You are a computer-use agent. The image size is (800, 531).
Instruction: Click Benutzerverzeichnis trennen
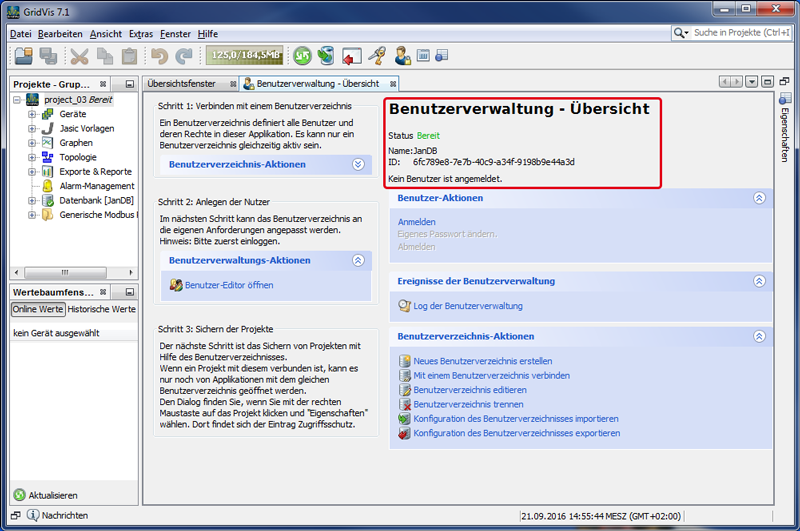[468, 404]
